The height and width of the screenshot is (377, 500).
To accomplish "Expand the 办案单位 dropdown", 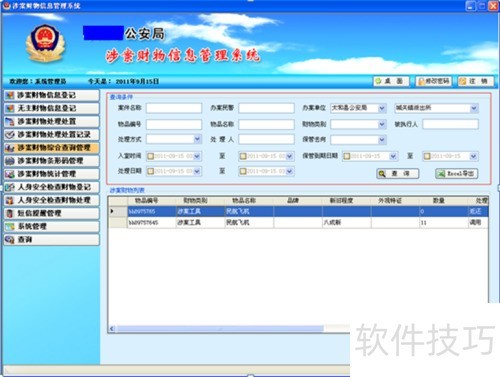I will click(382, 108).
